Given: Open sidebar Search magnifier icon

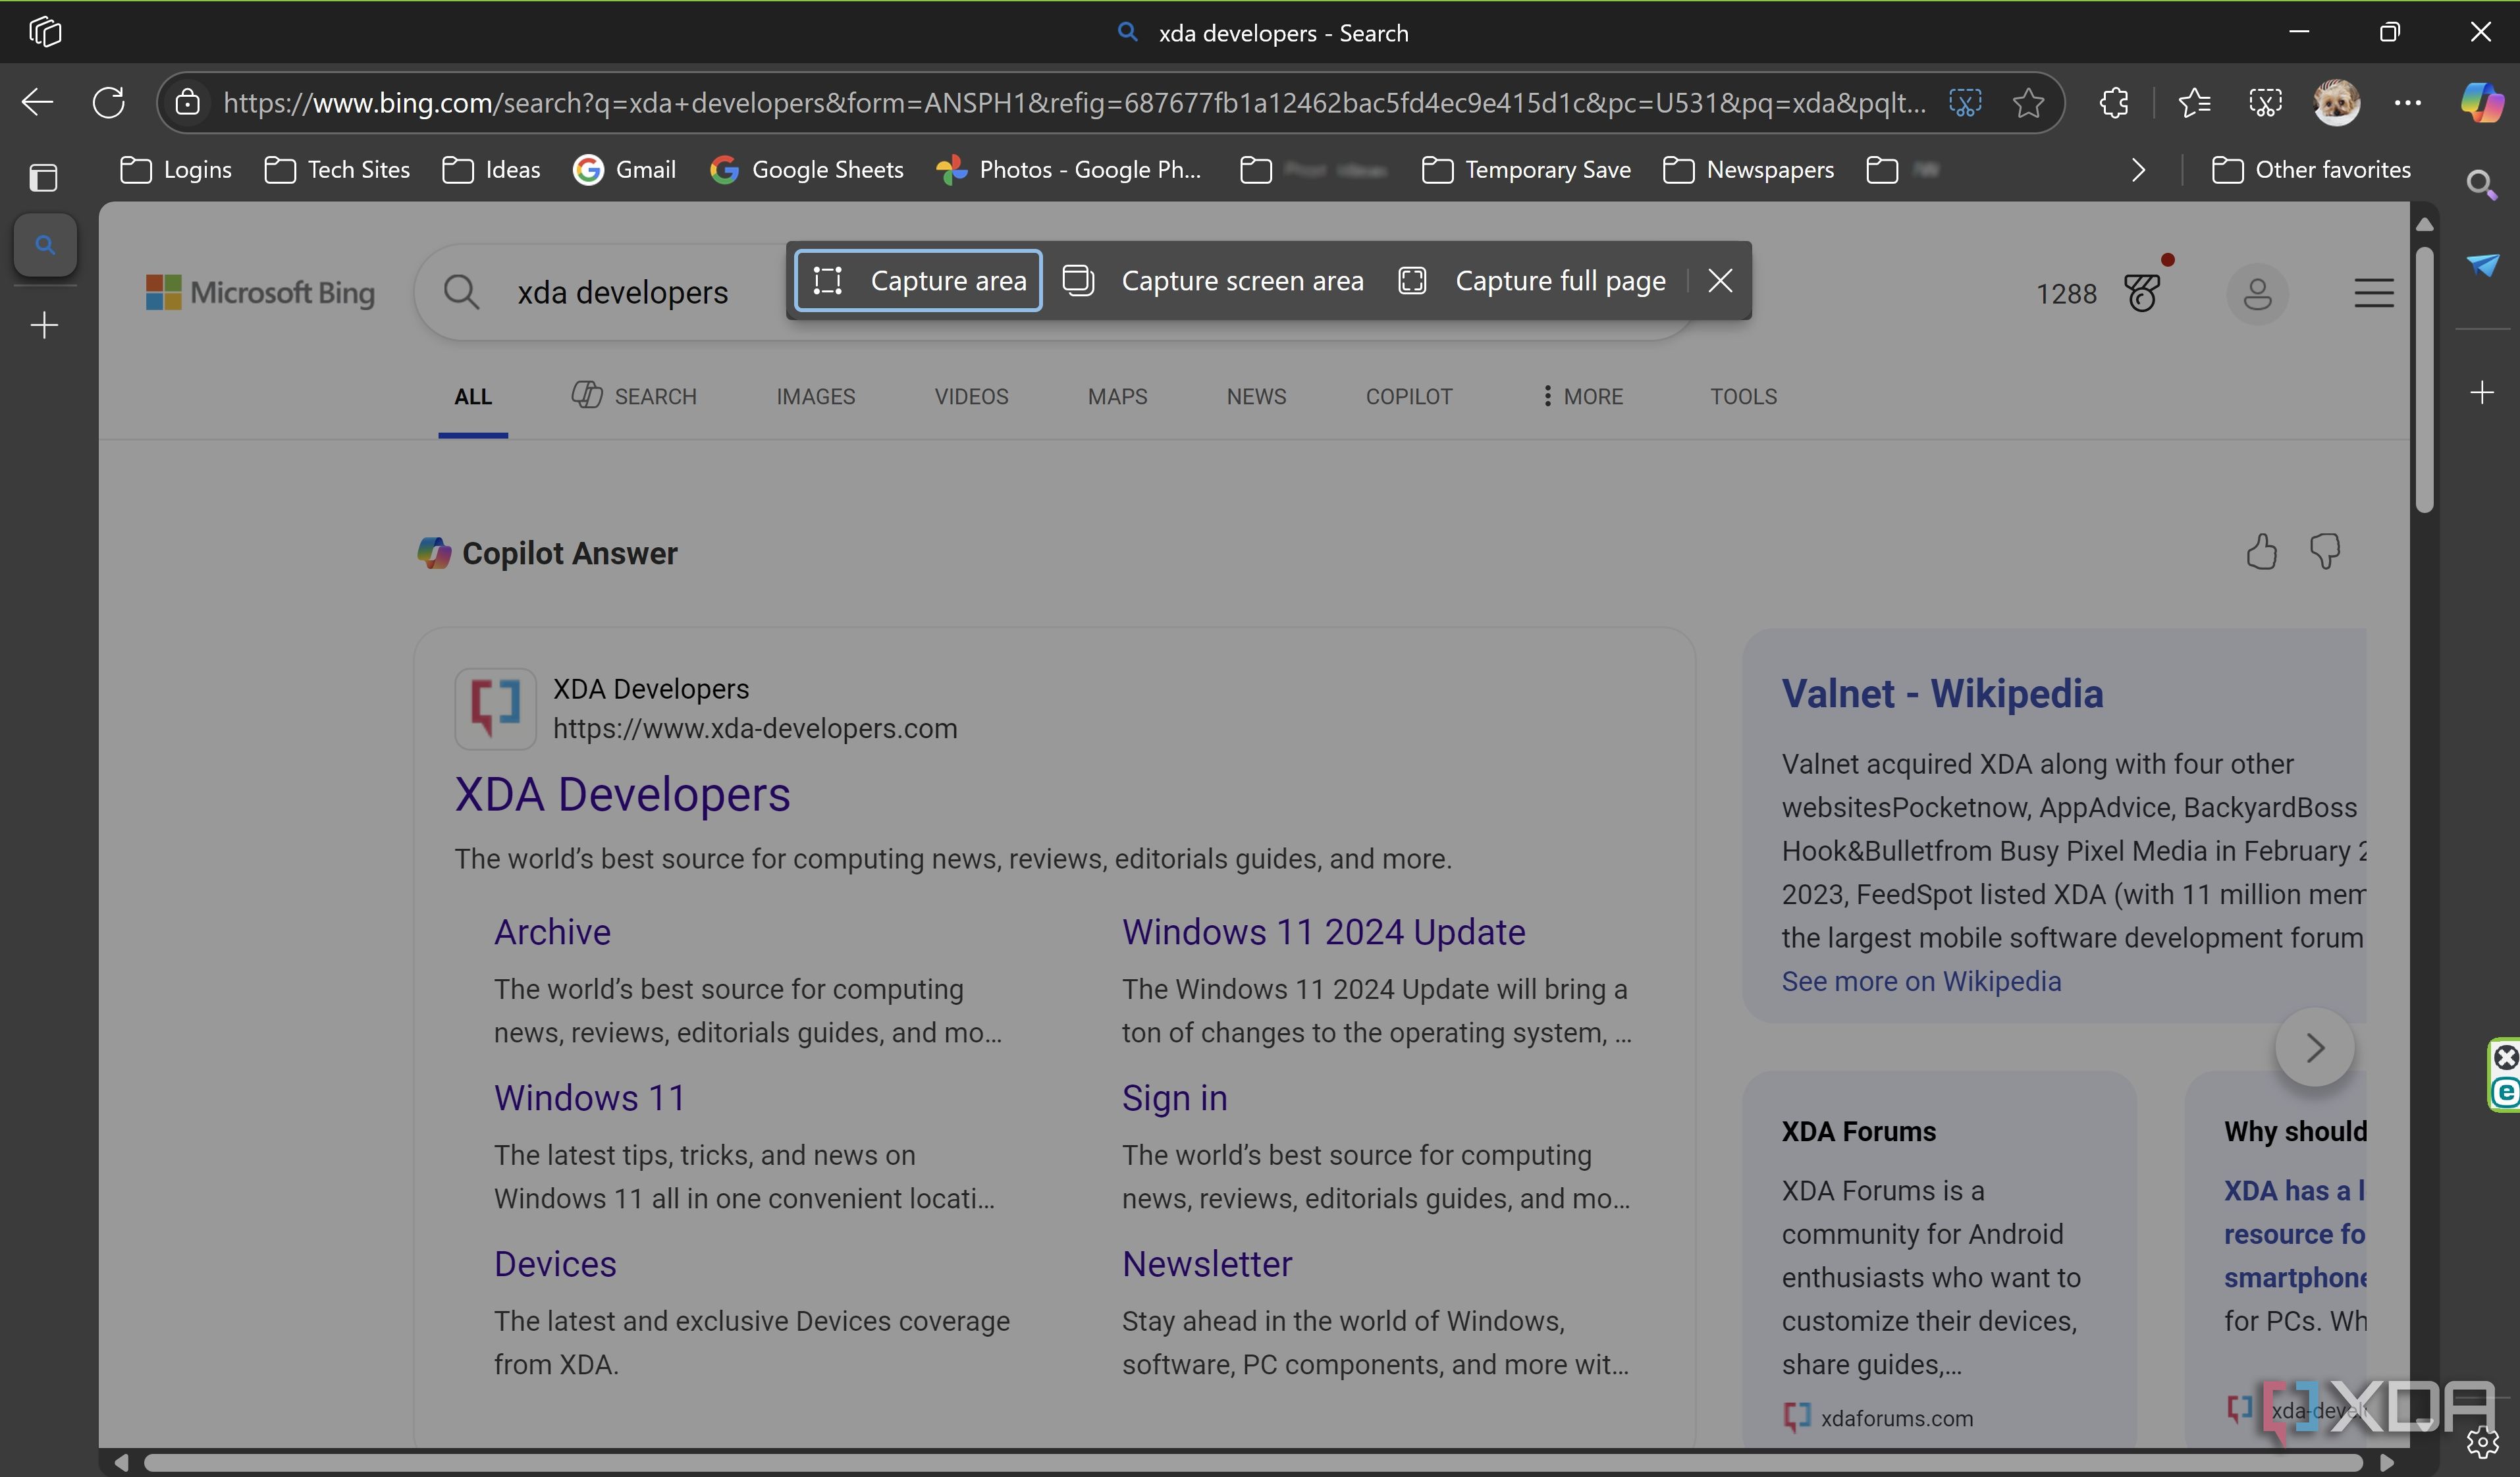Looking at the screenshot, I should 2482,184.
